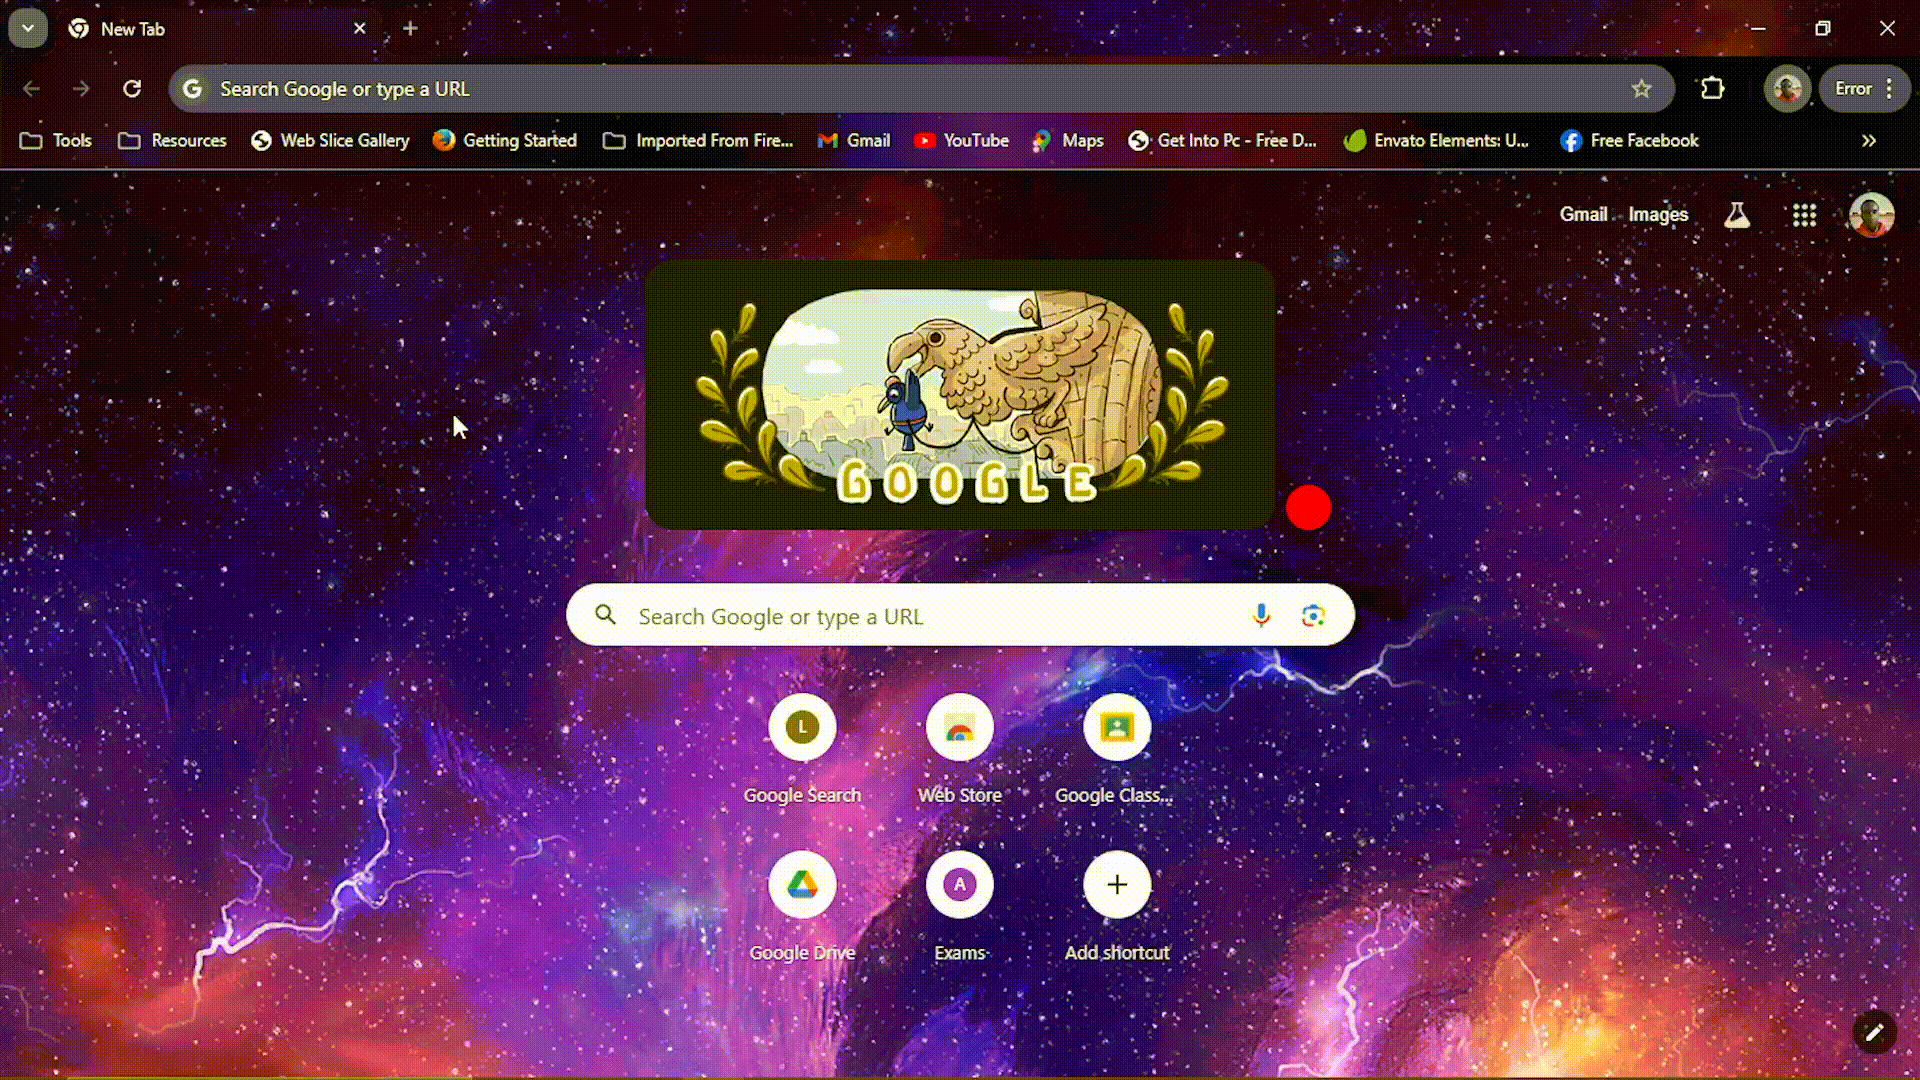
Task: Open Chrome three-dot menu
Action: pyautogui.click(x=1889, y=89)
